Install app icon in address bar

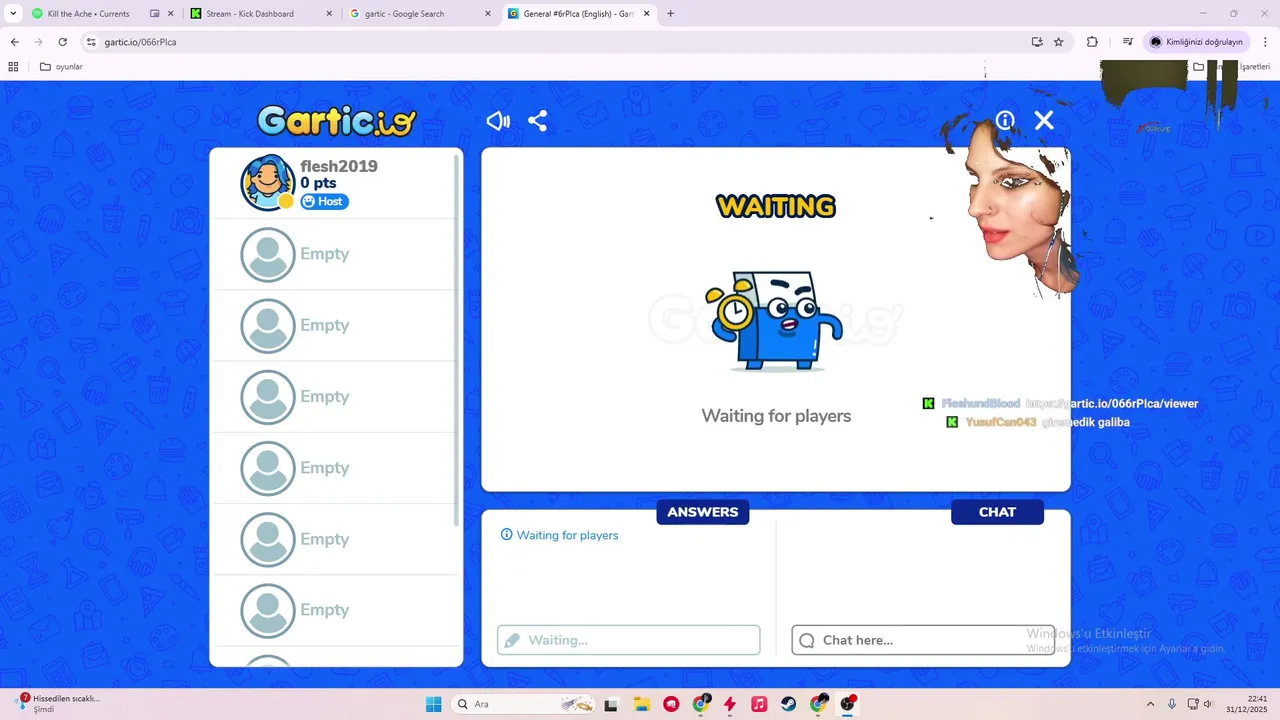1037,42
